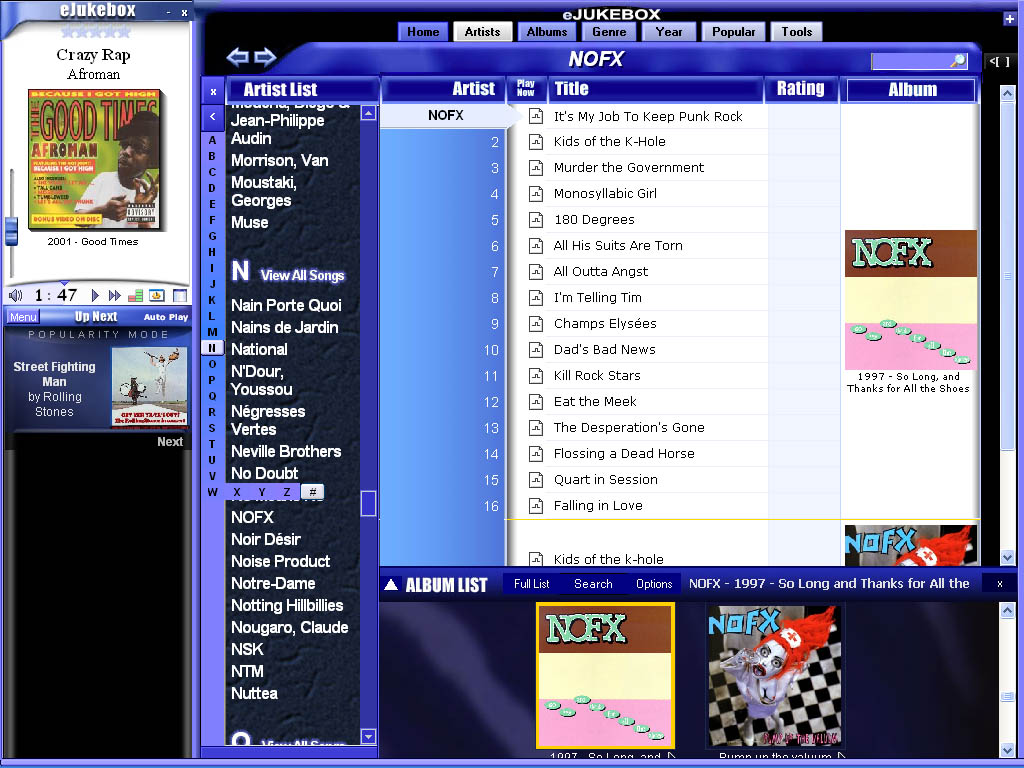Image resolution: width=1024 pixels, height=768 pixels.
Task: Open the Tools tab
Action: pyautogui.click(x=797, y=31)
